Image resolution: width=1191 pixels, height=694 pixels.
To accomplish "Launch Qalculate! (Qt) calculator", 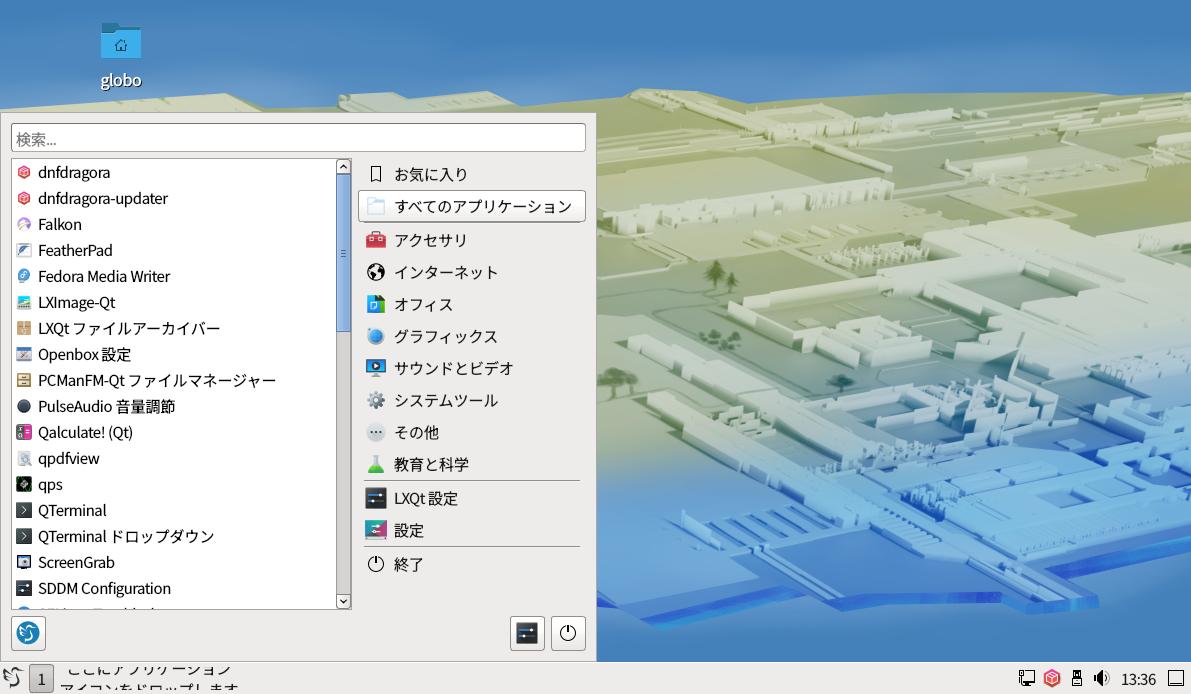I will 85,433.
